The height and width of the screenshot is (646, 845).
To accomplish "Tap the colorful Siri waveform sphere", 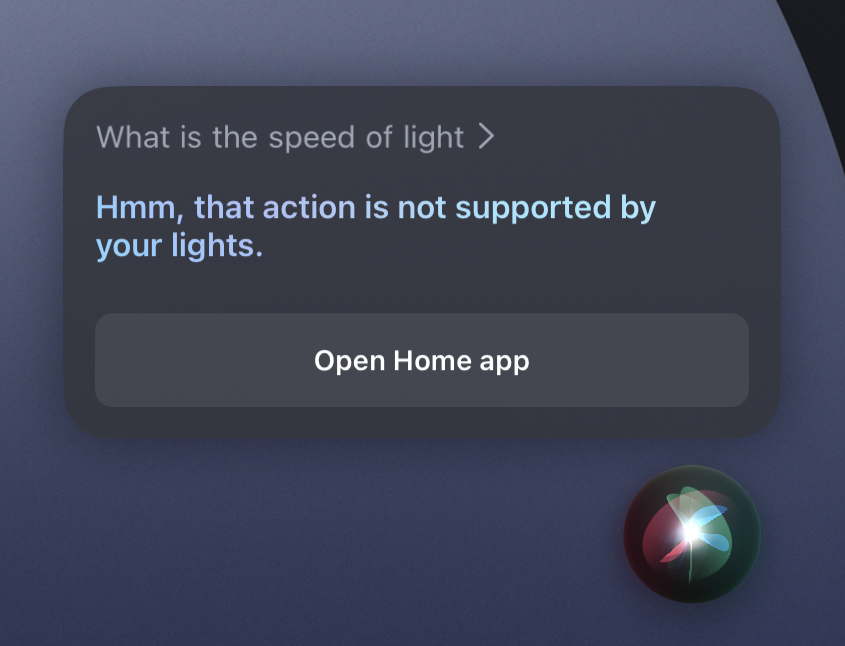I will 691,533.
